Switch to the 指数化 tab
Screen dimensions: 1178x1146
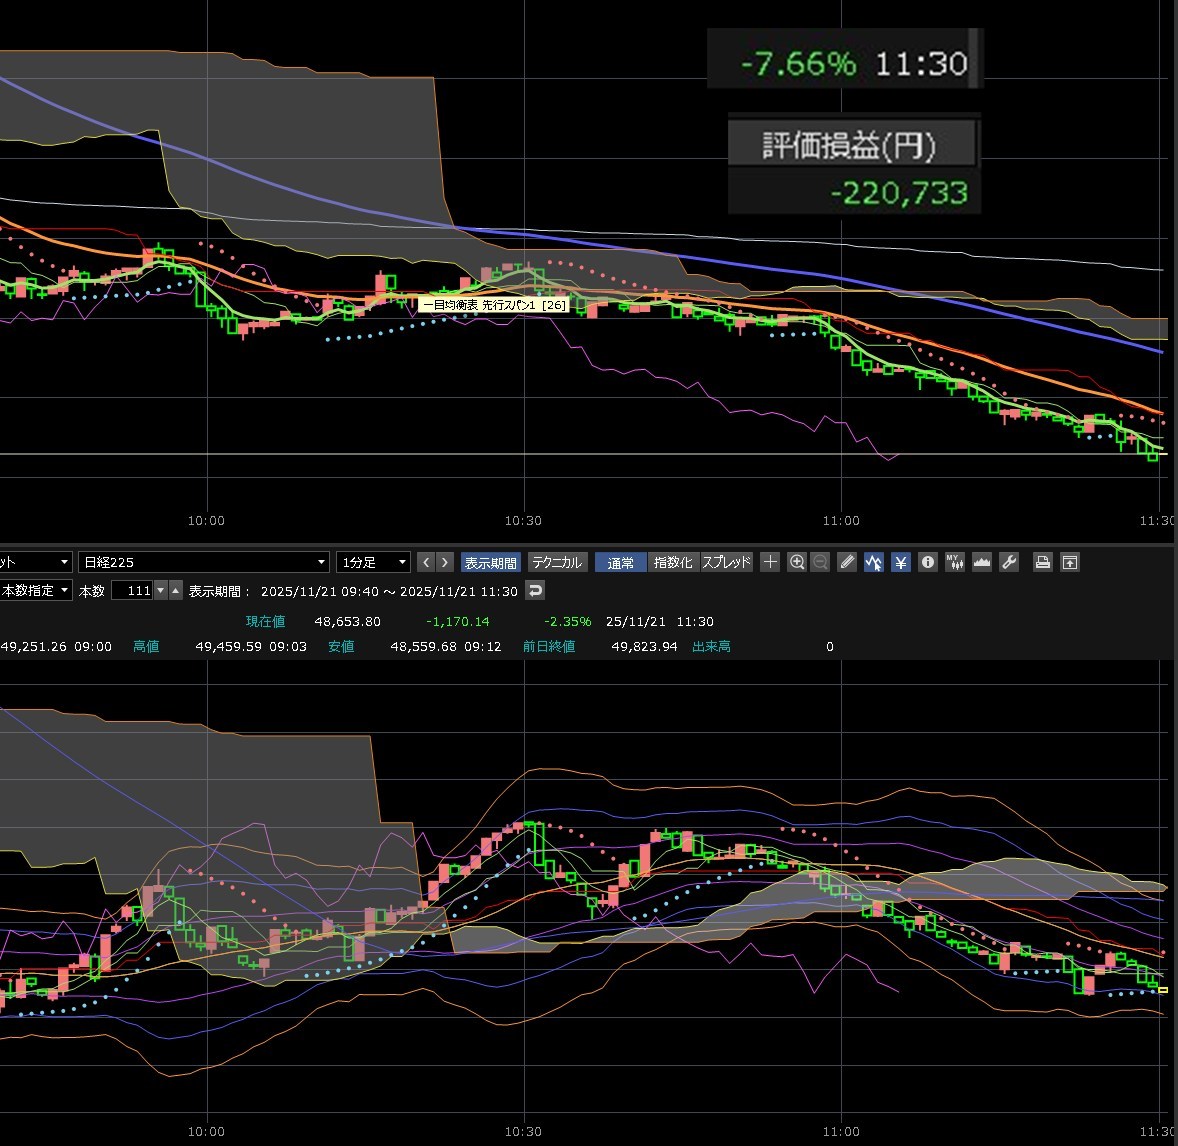coord(673,562)
